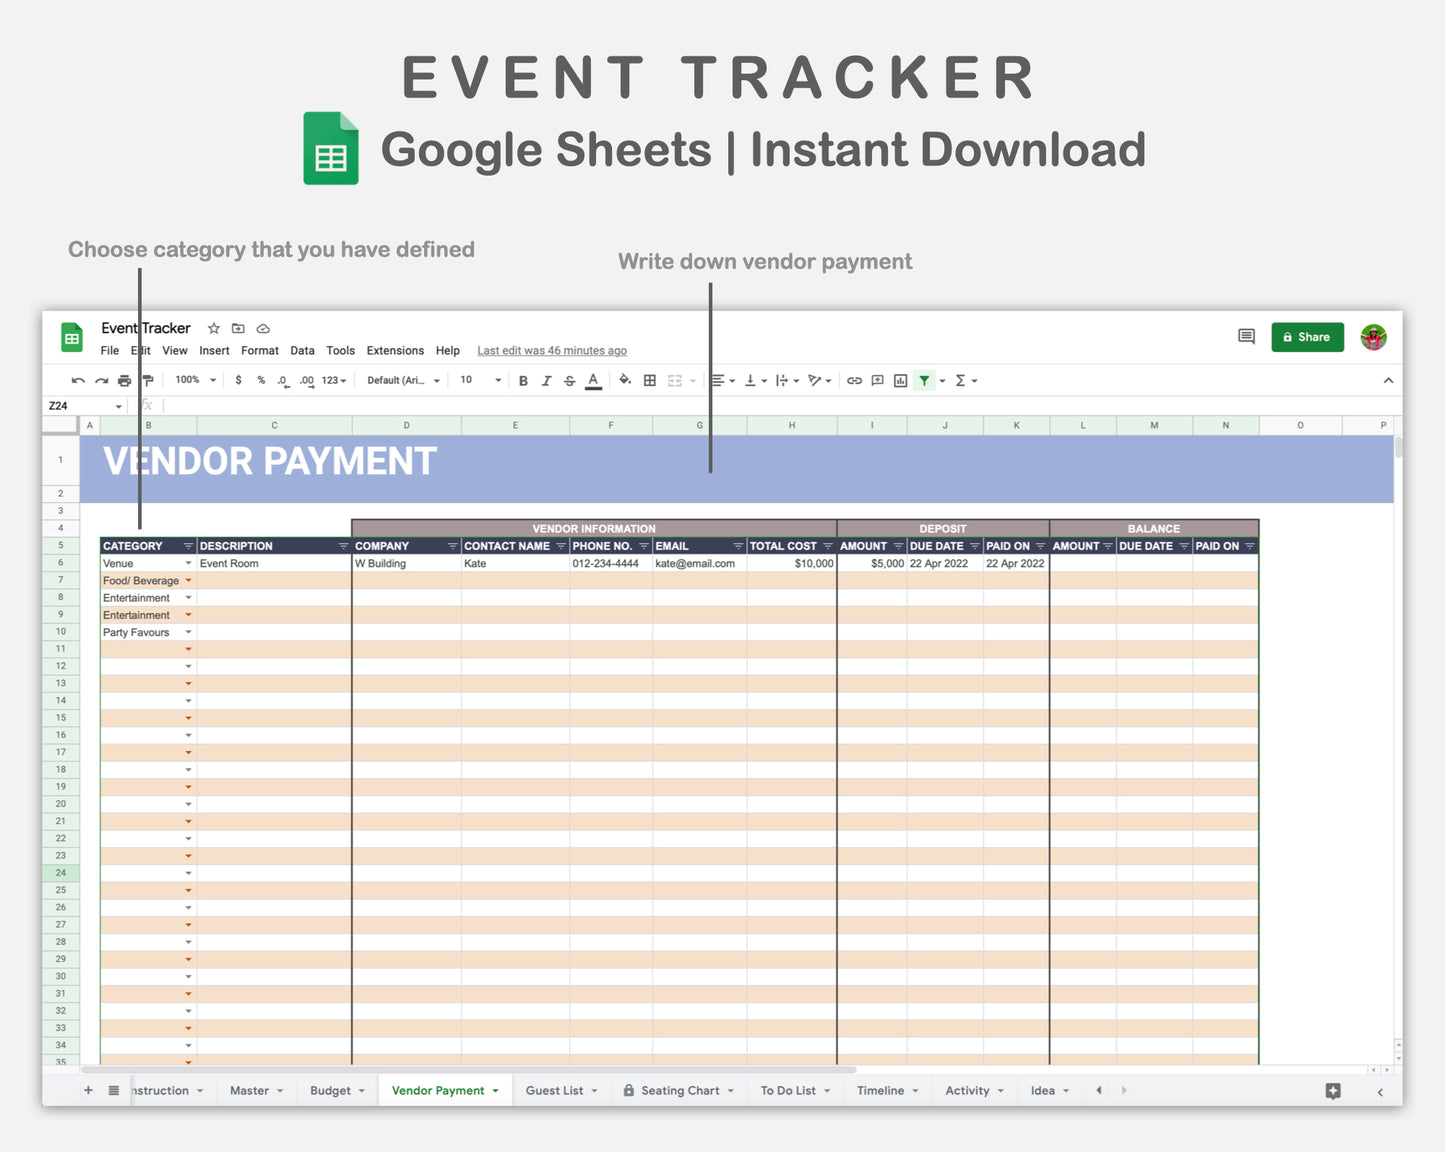Star the Event Tracker spreadsheet
Screen dimensions: 1445x1152
click(213, 328)
